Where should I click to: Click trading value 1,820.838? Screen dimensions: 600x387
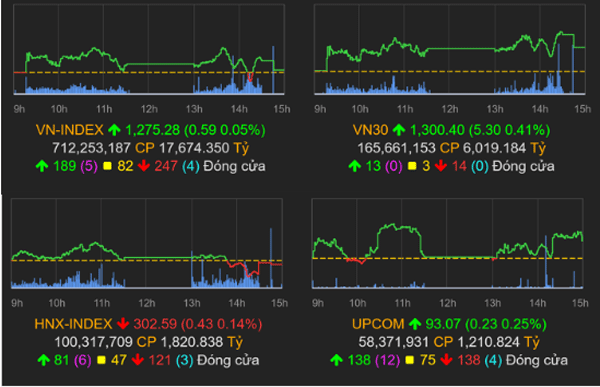192,342
